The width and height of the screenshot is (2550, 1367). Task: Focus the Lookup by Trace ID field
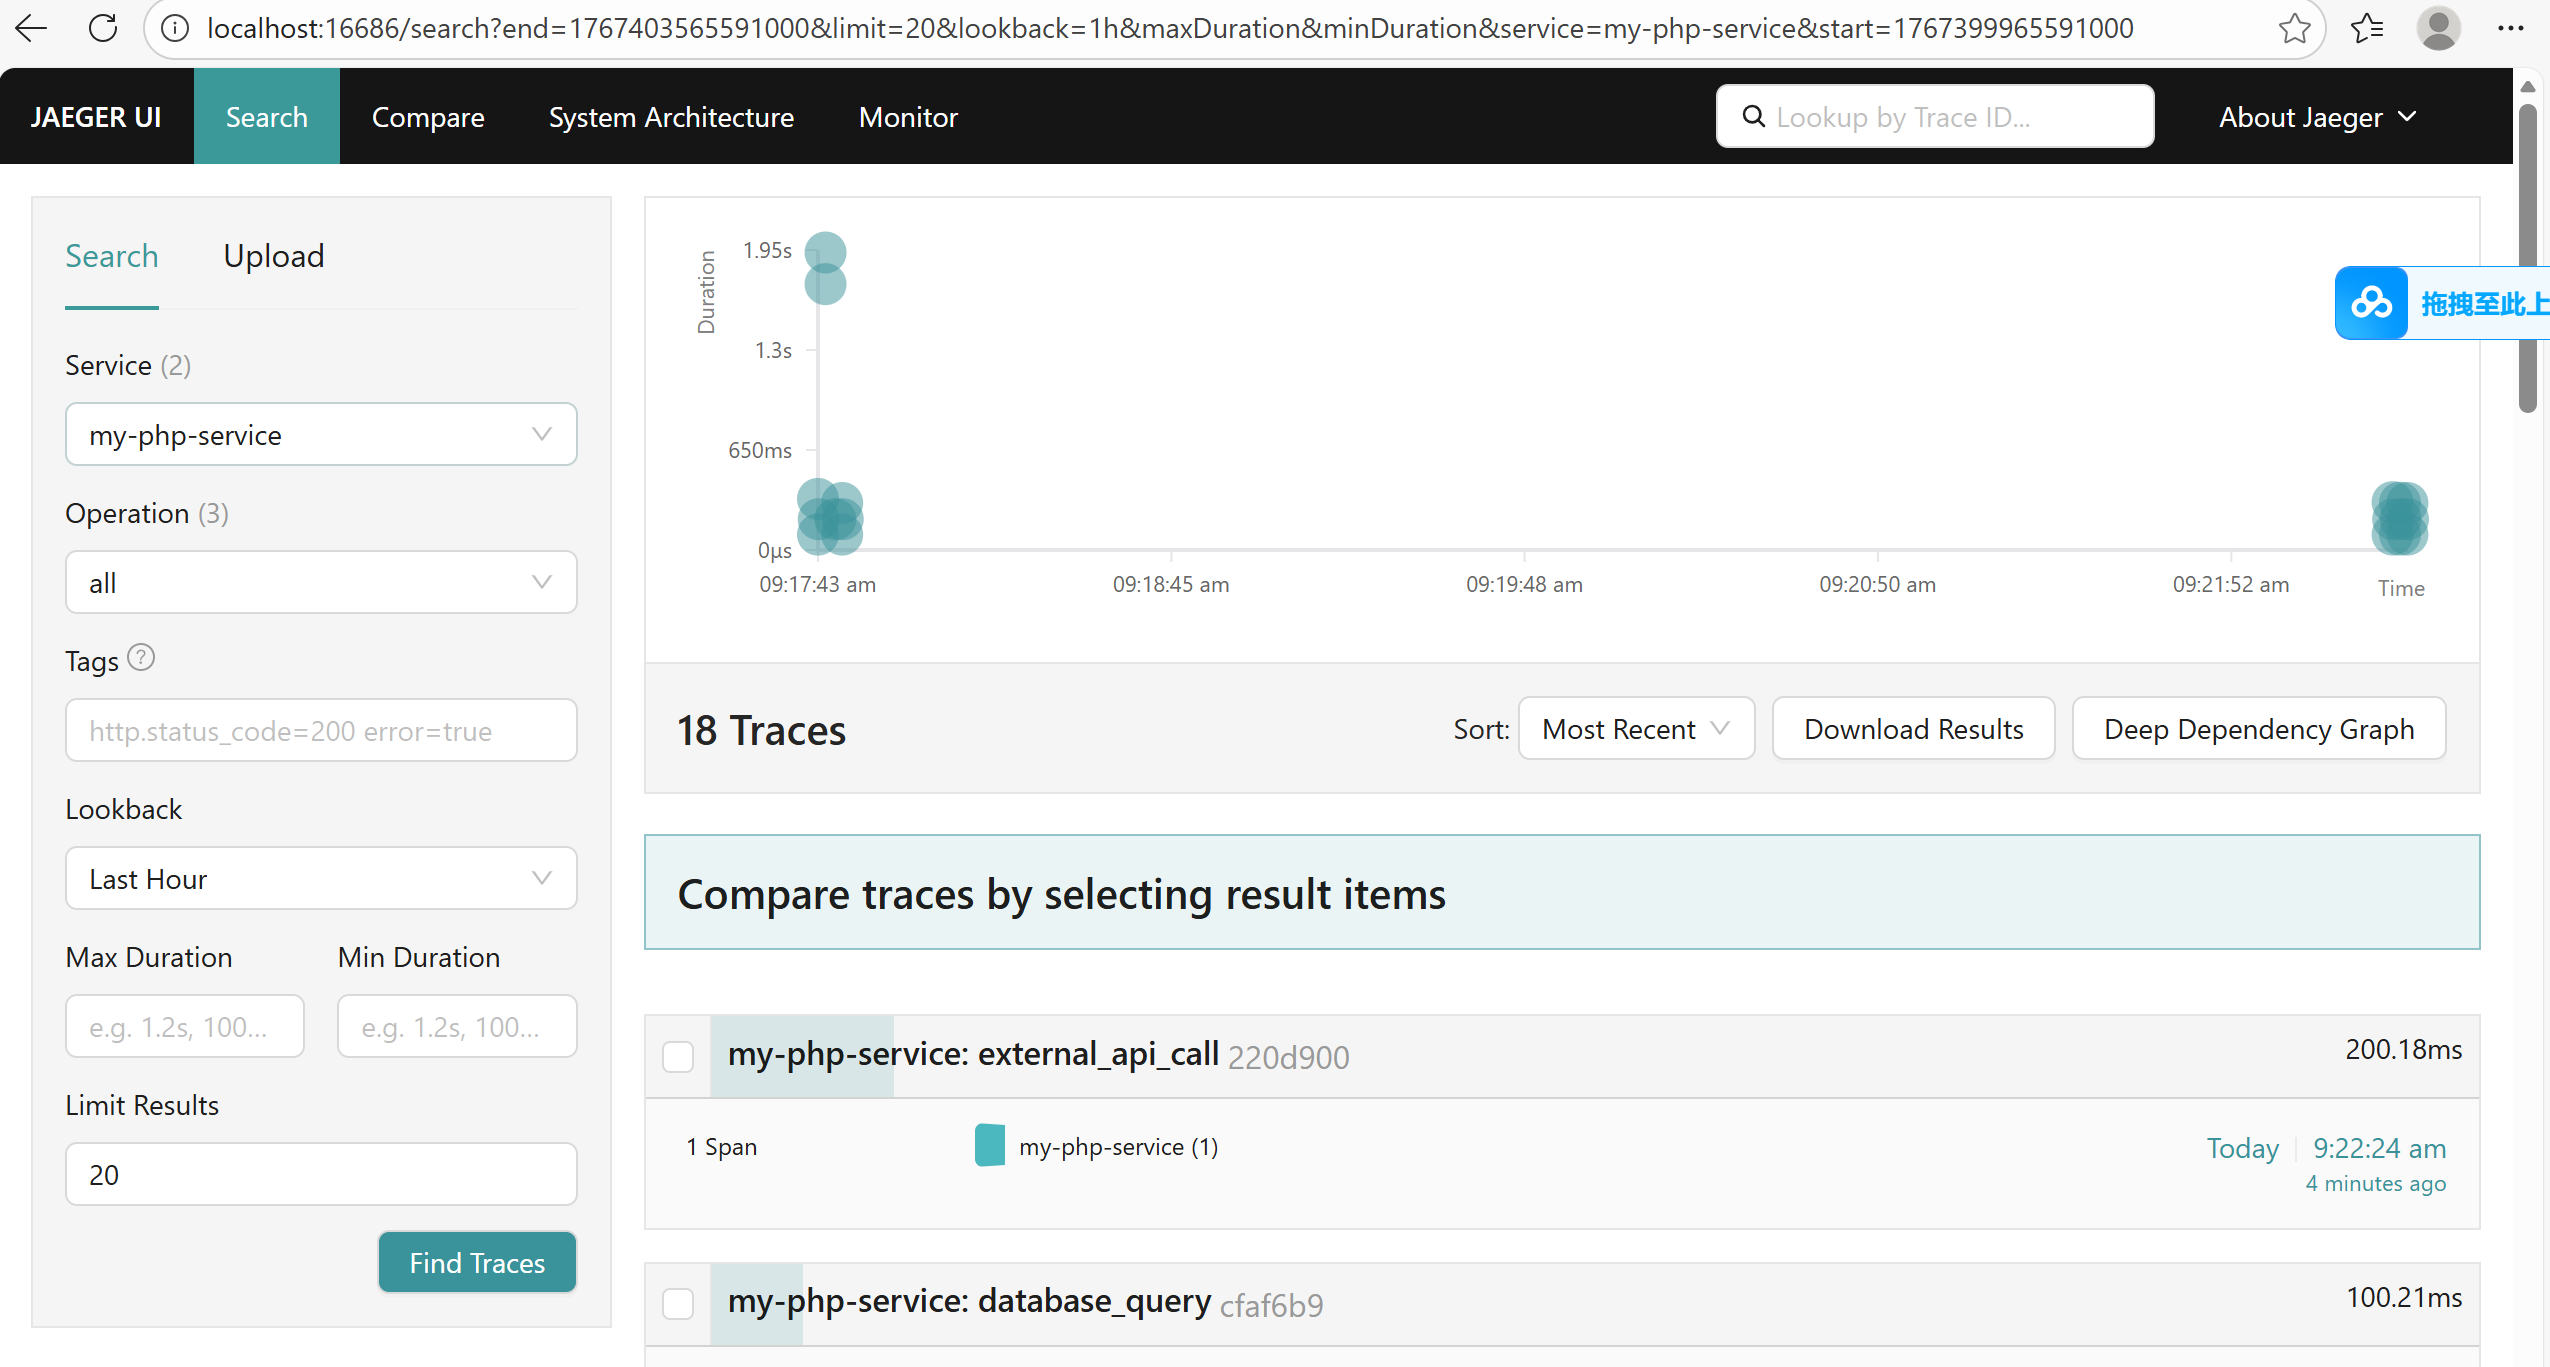click(1935, 117)
